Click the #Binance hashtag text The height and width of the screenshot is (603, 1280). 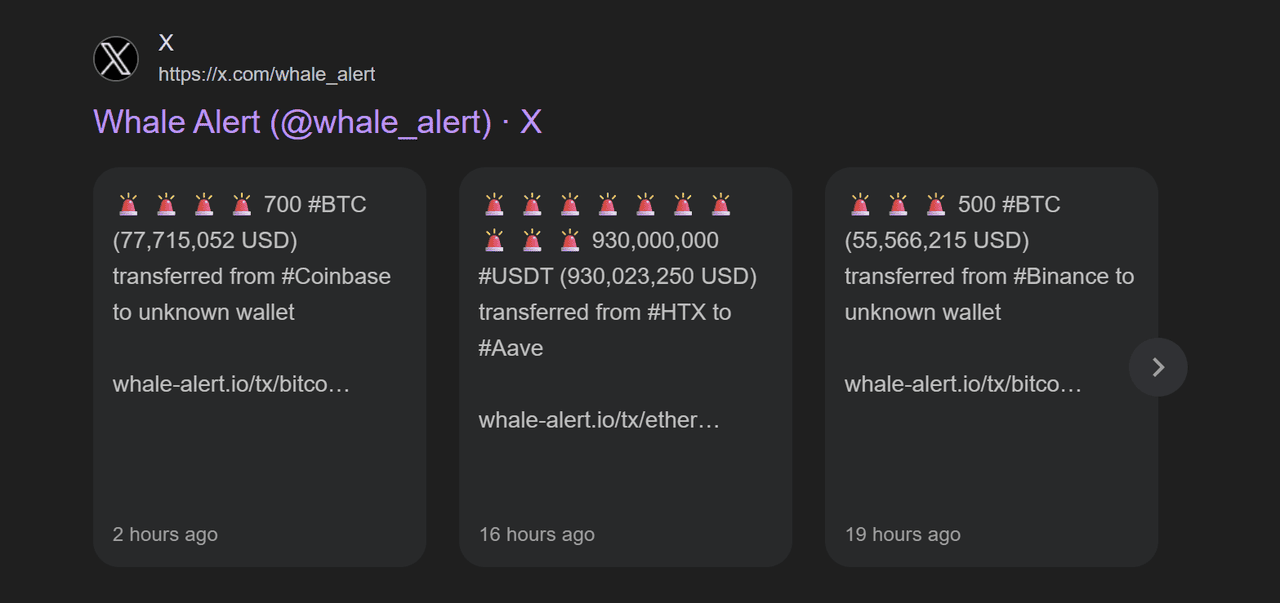tap(1061, 276)
